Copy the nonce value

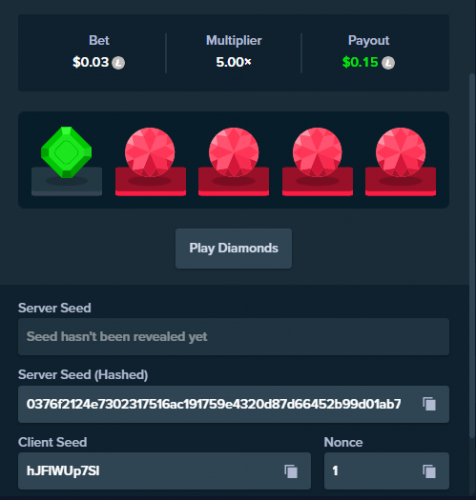click(x=429, y=471)
